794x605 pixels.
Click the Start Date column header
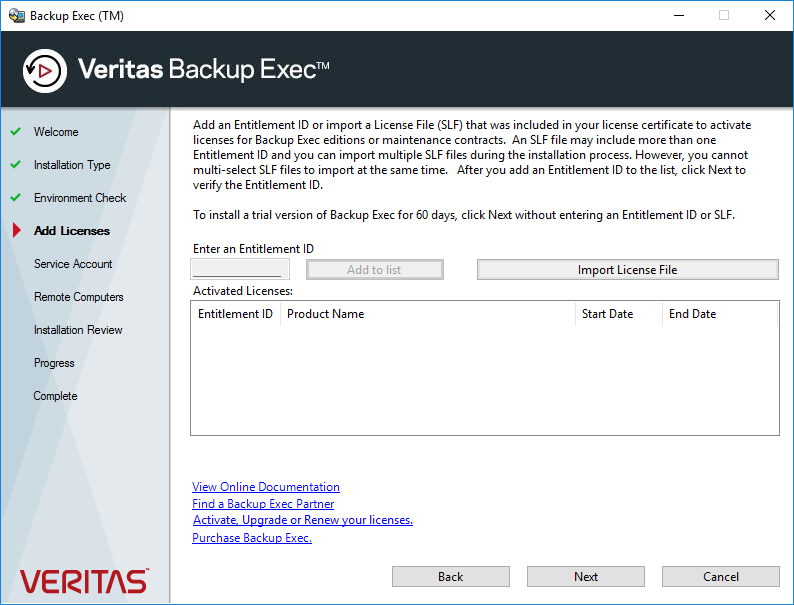(x=619, y=314)
